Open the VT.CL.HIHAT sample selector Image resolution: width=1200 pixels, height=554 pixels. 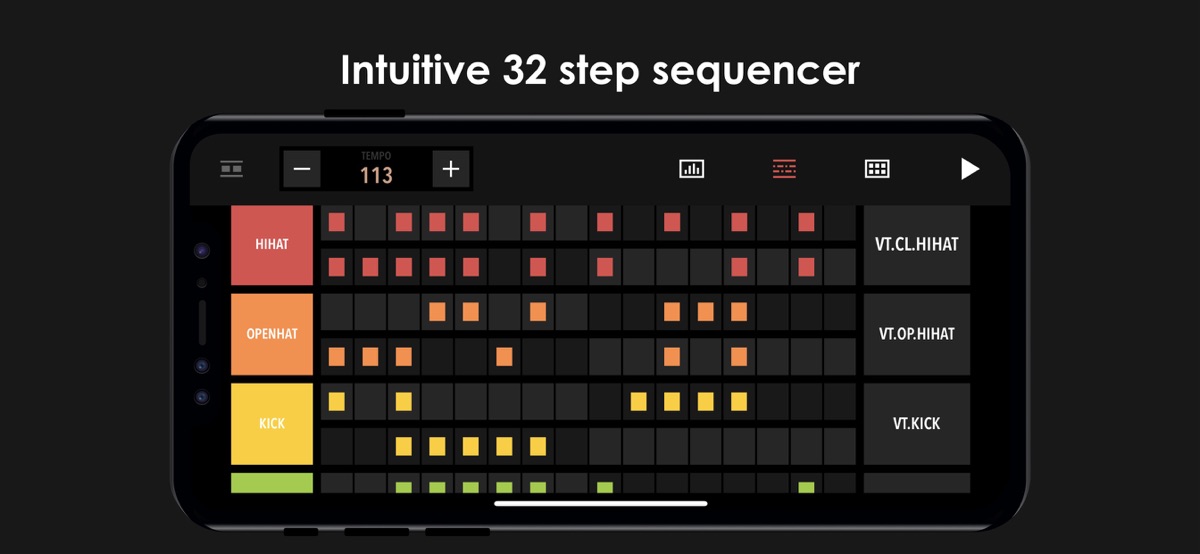(917, 245)
